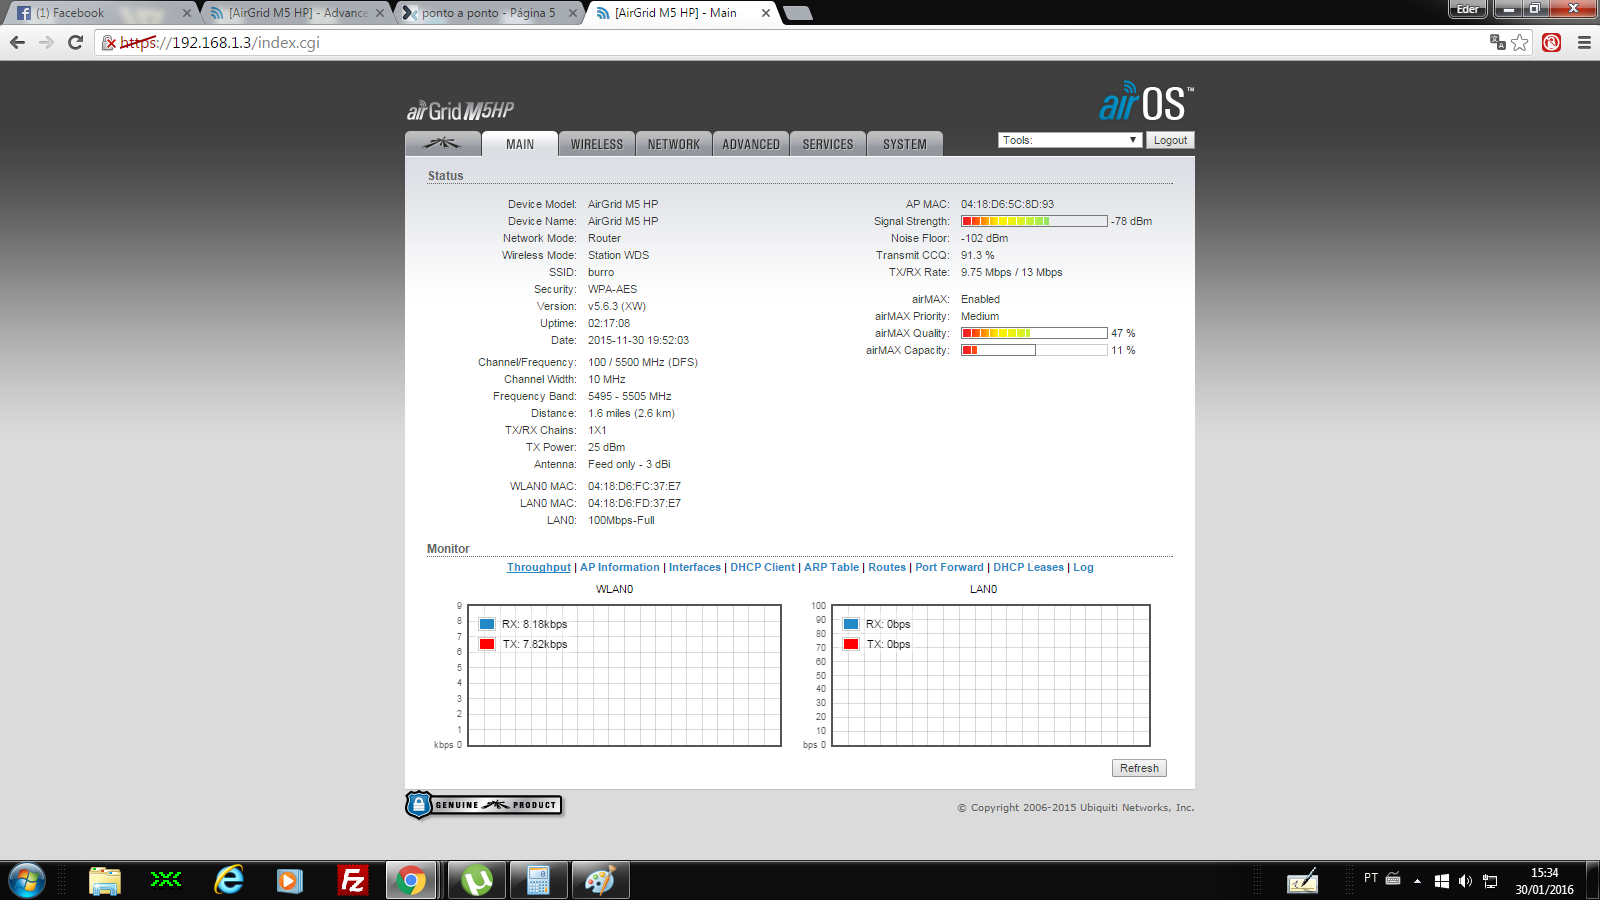Screen dimensions: 1600x900
Task: Open the green X app in taskbar
Action: [166, 880]
